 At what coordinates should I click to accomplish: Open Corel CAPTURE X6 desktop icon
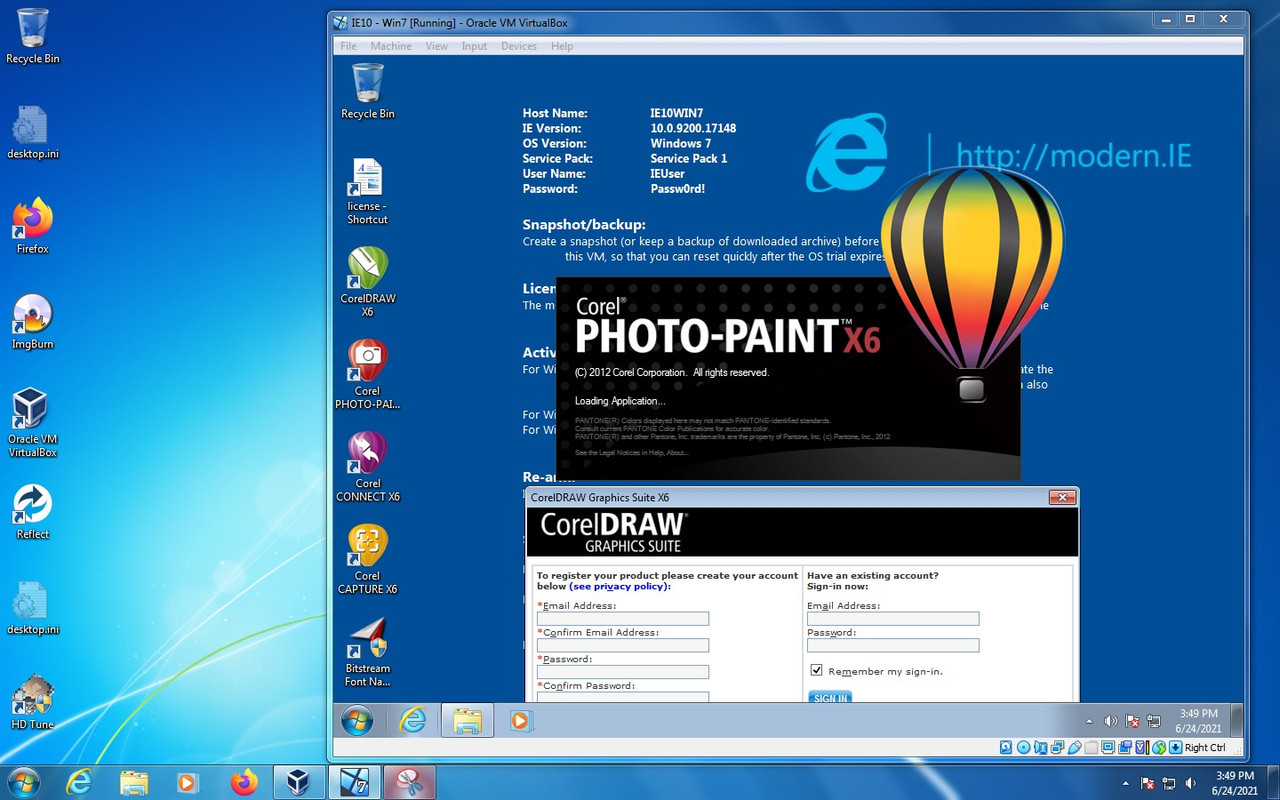point(367,560)
